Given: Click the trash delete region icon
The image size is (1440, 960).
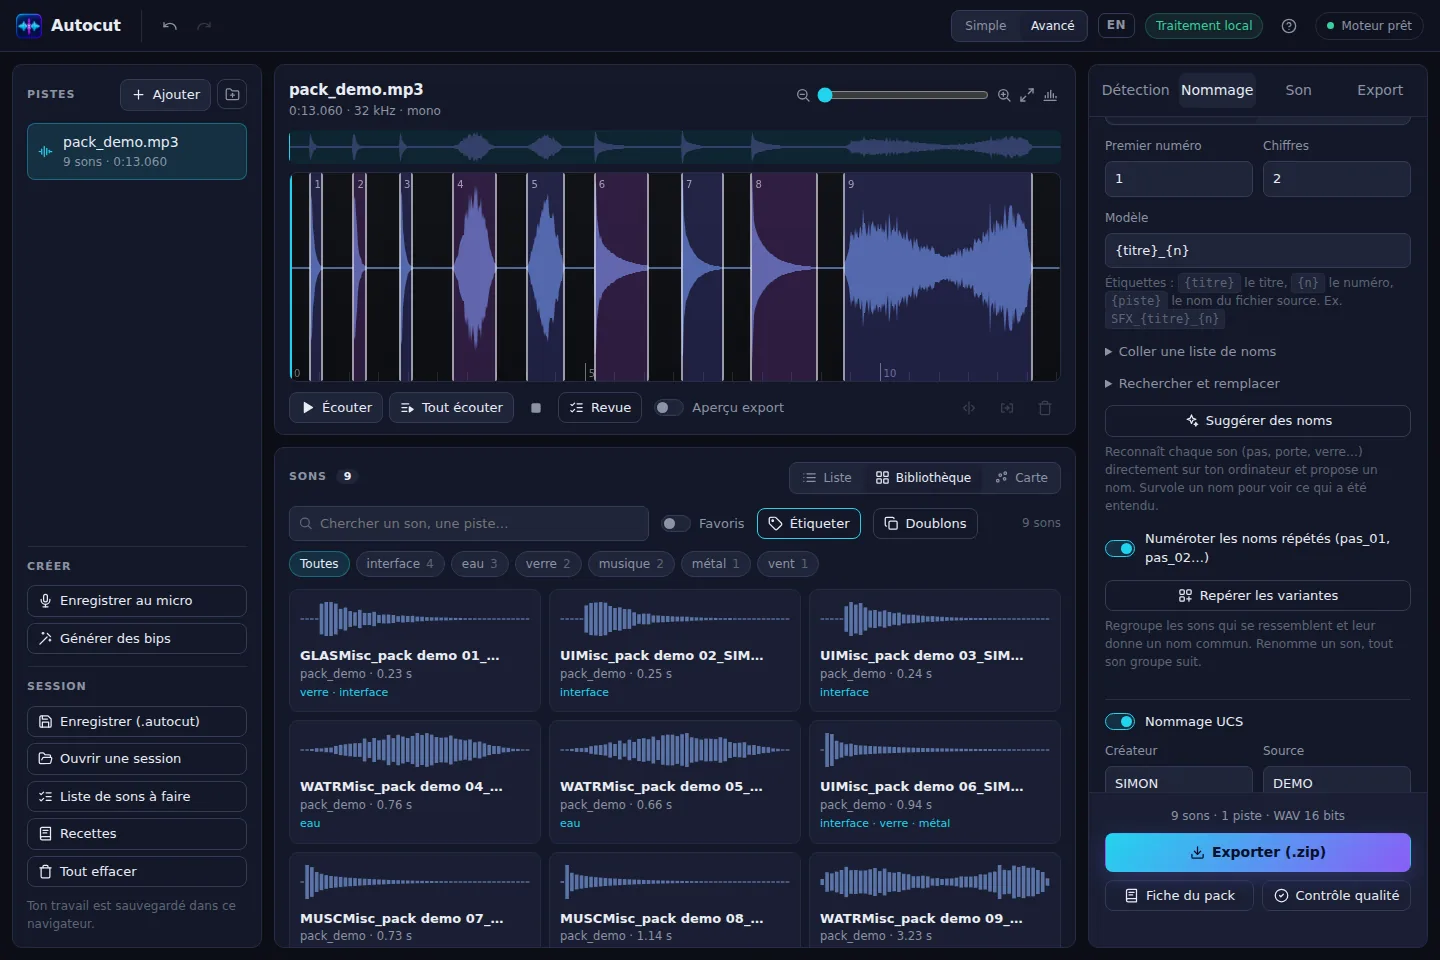Looking at the screenshot, I should pos(1045,408).
